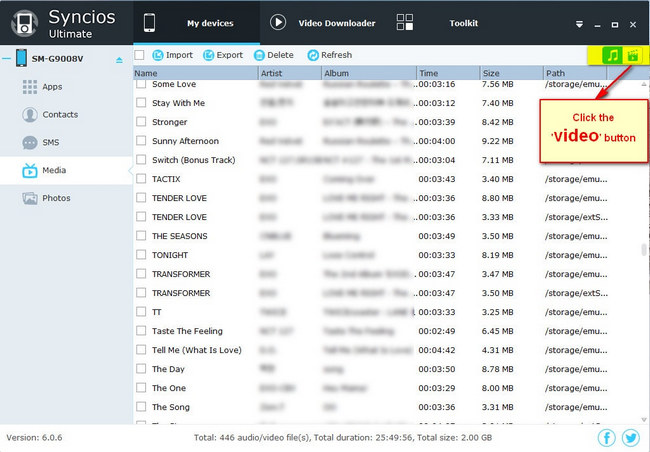
Task: Click the 3.50 MB TRANSFORMER row
Action: [x=387, y=293]
